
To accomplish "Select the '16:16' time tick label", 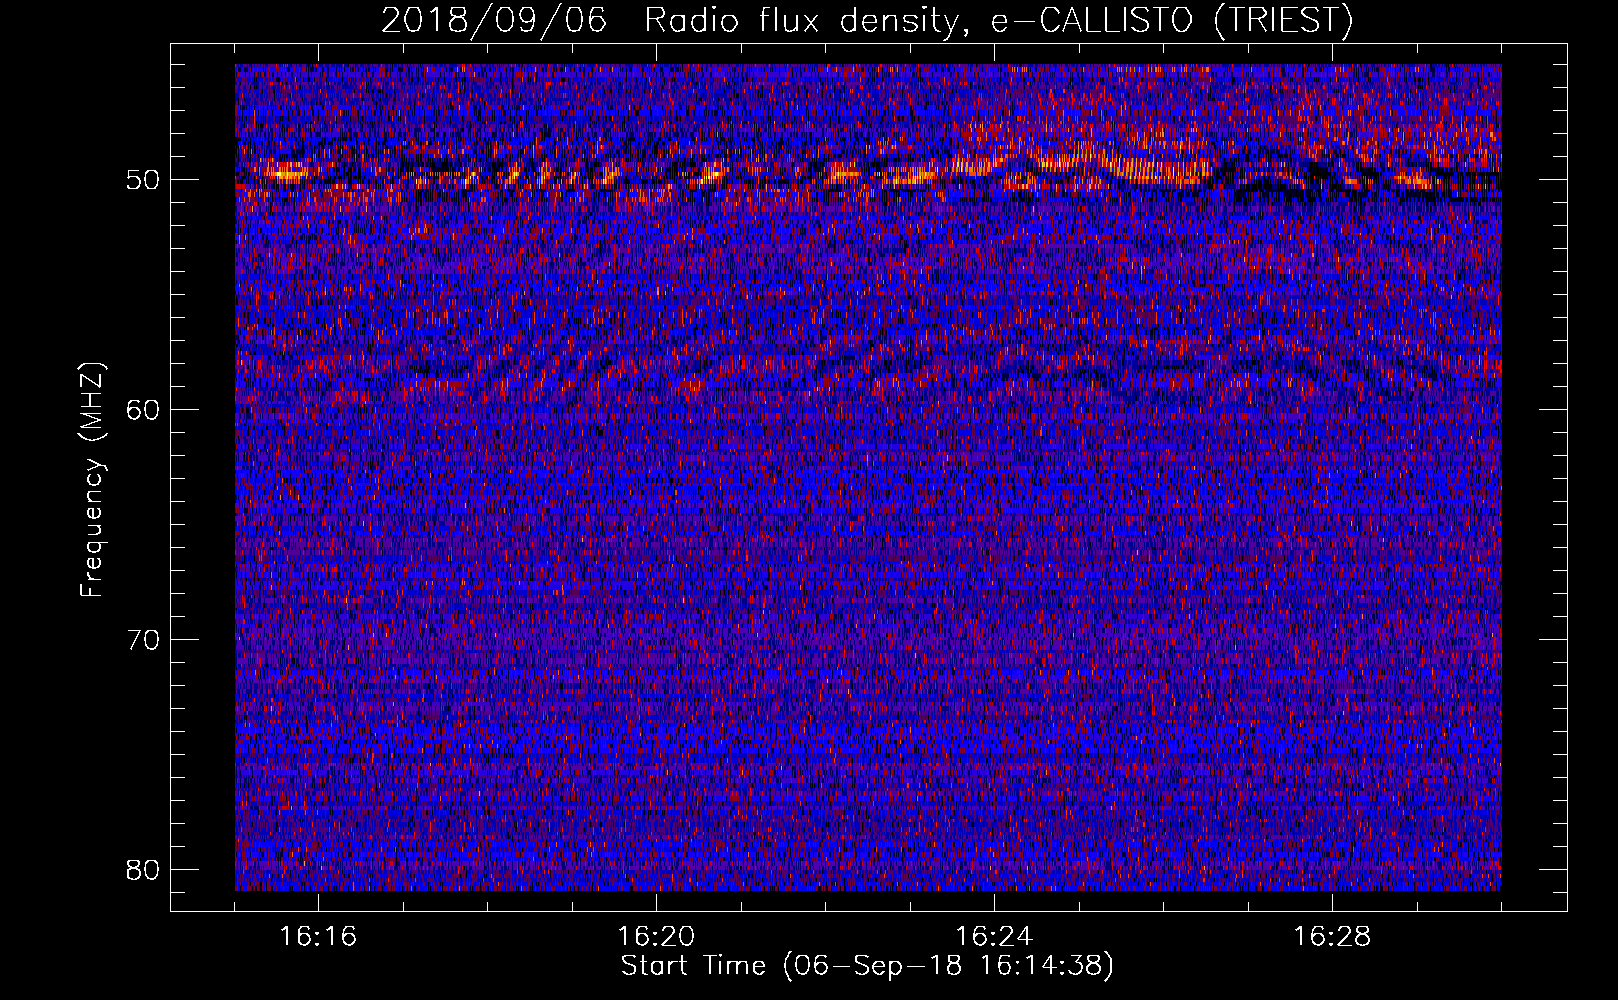I will (318, 937).
